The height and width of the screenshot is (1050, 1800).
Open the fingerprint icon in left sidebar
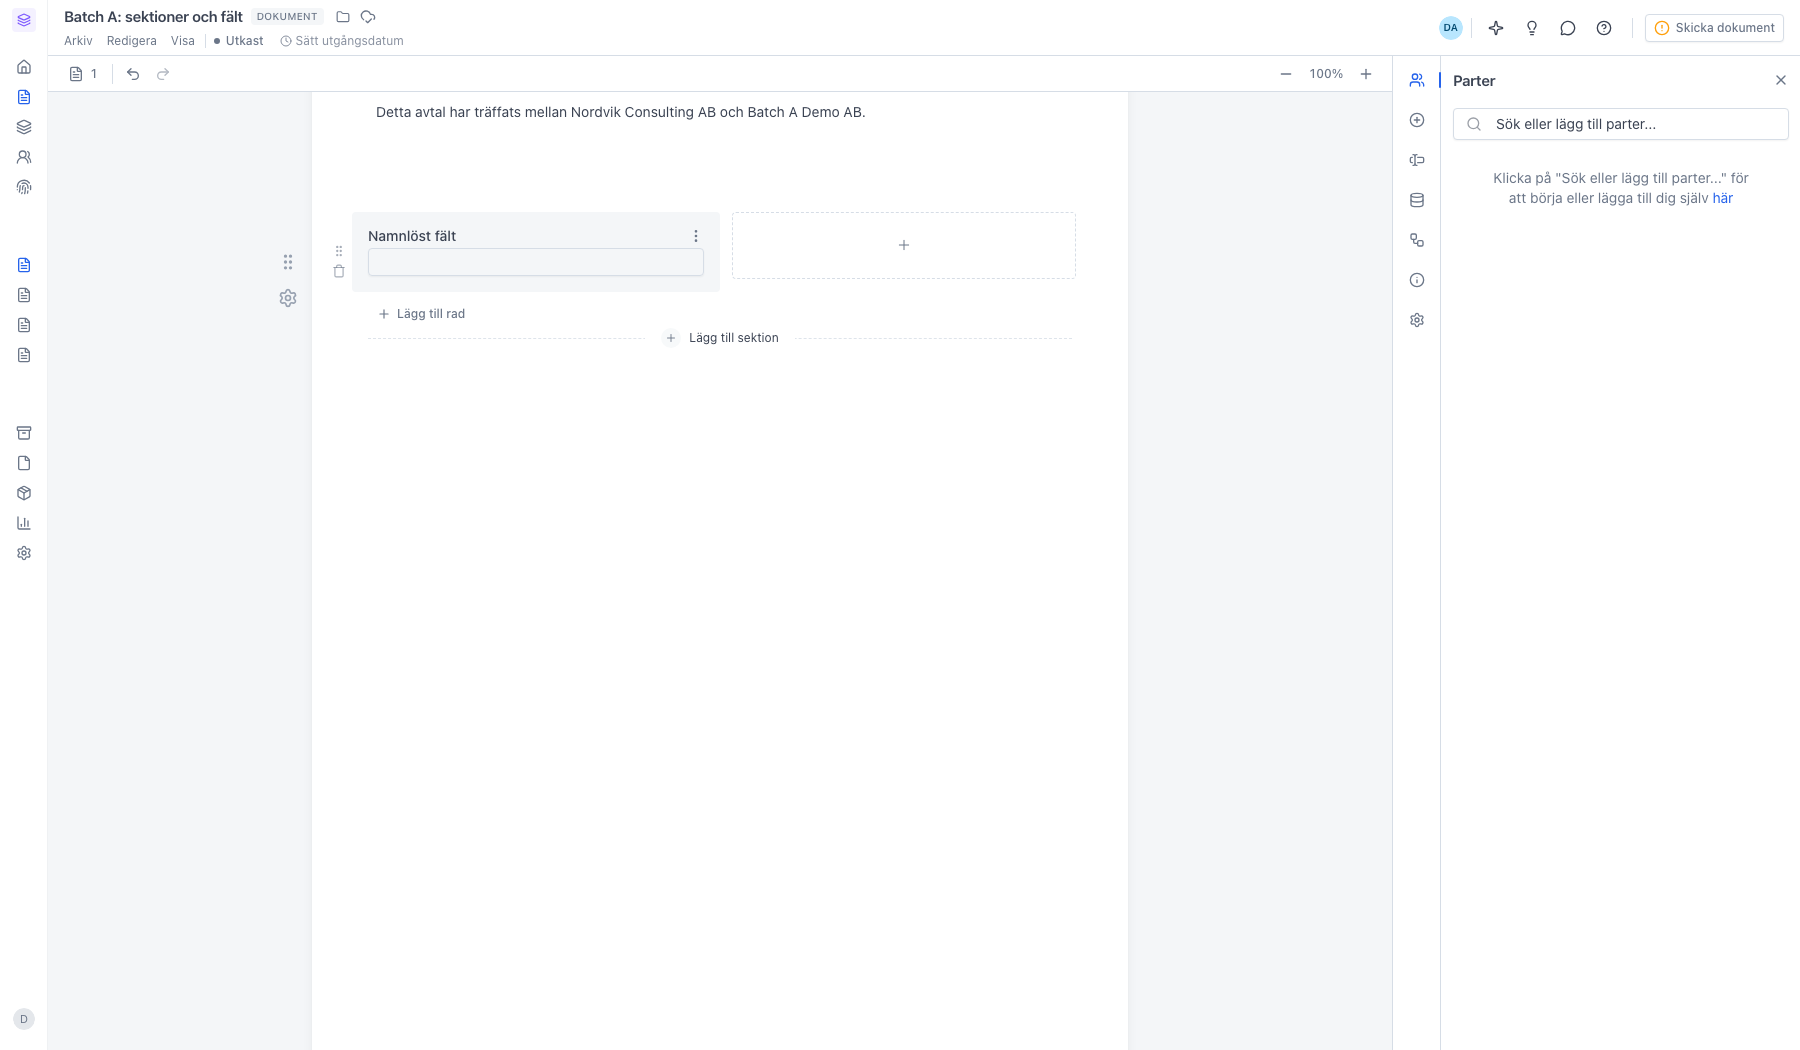pyautogui.click(x=24, y=187)
